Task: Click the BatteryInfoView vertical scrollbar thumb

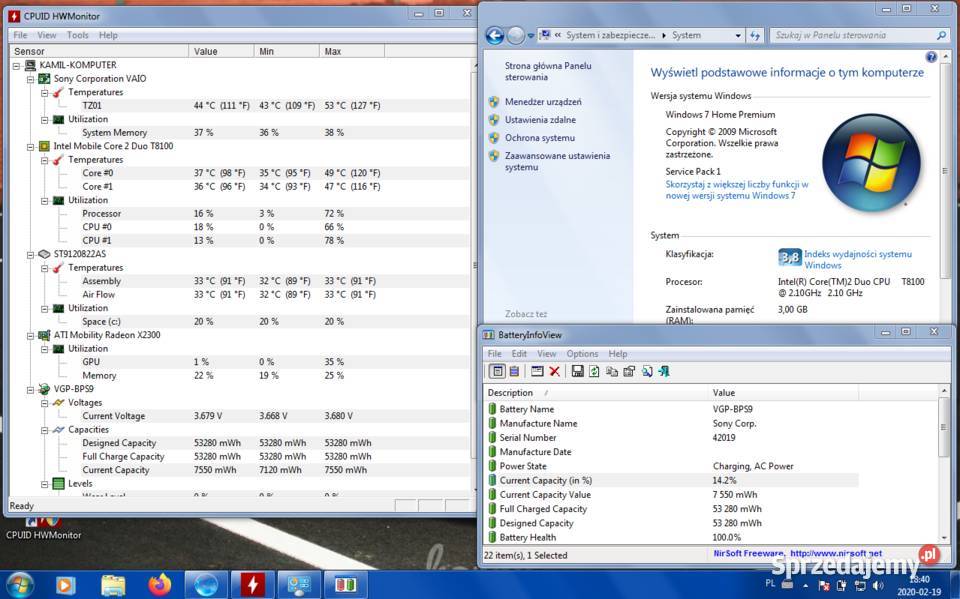Action: coord(943,426)
